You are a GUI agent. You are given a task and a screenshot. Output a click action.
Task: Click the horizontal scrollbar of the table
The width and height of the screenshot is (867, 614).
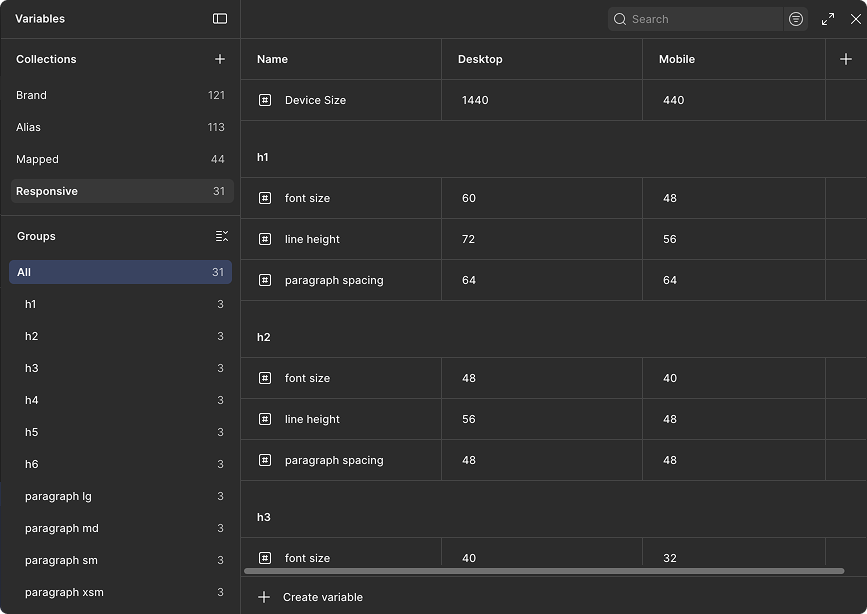544,571
